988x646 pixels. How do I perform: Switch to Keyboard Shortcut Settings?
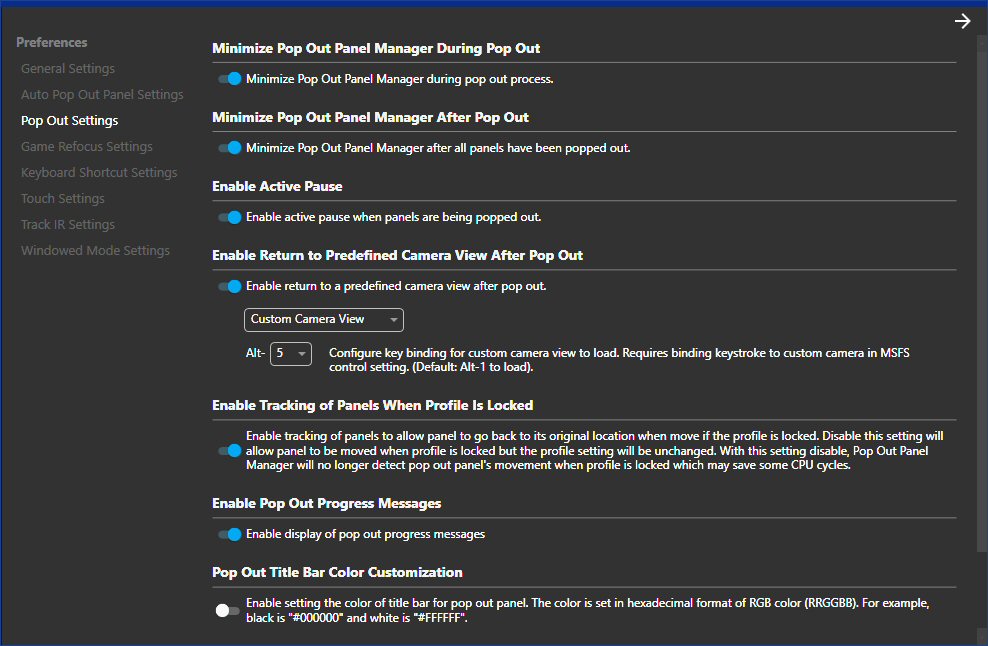pyautogui.click(x=99, y=173)
